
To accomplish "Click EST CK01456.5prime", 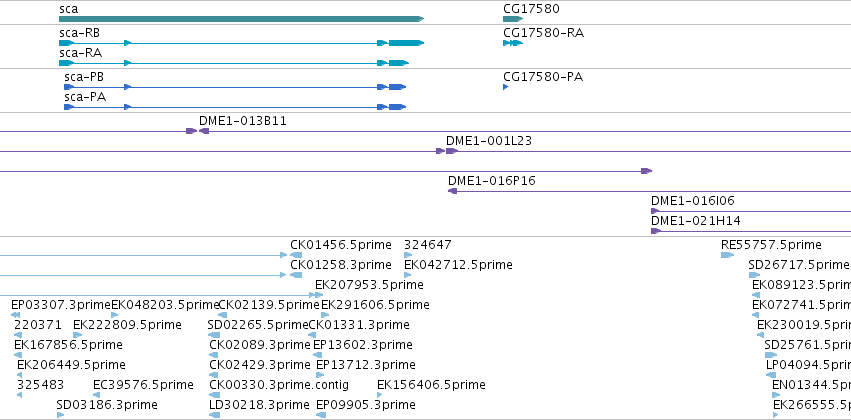I will (x=341, y=245).
